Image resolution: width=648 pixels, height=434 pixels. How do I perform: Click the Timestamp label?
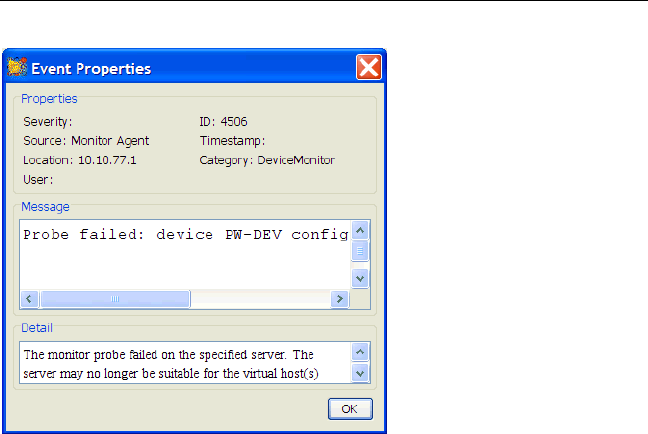232,141
